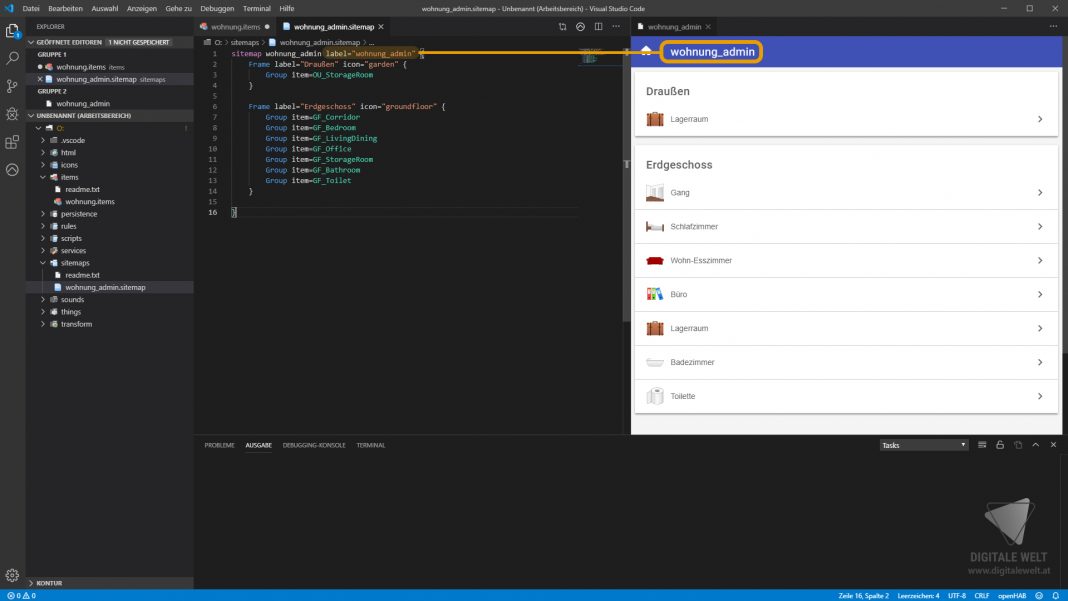The height and width of the screenshot is (601, 1068).
Task: Open the Terminal menu
Action: tap(256, 8)
